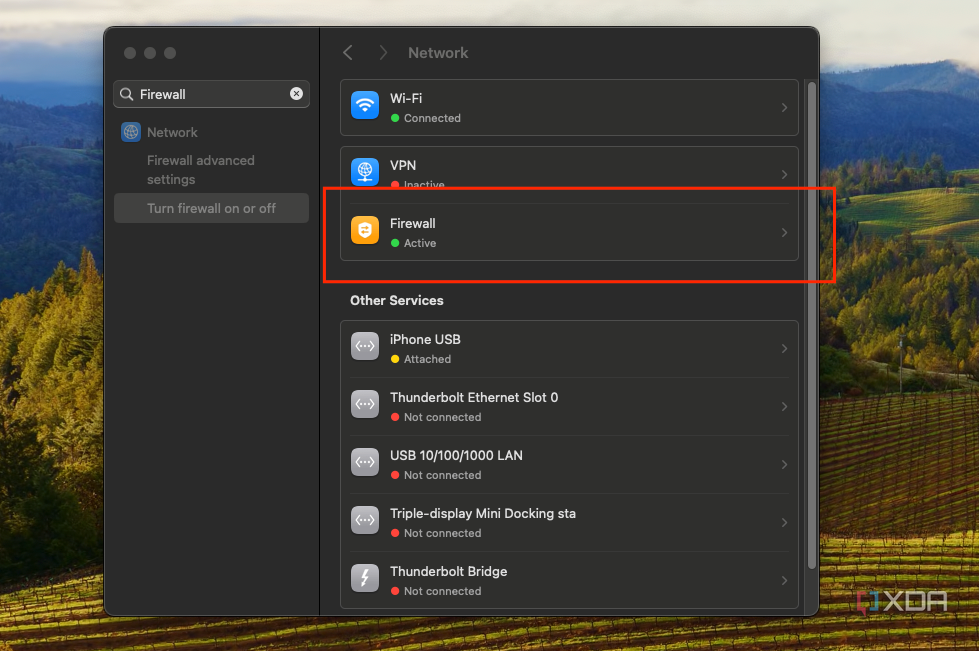
Task: Click the Thunderbolt Ethernet Slot 0 icon
Action: (365, 404)
